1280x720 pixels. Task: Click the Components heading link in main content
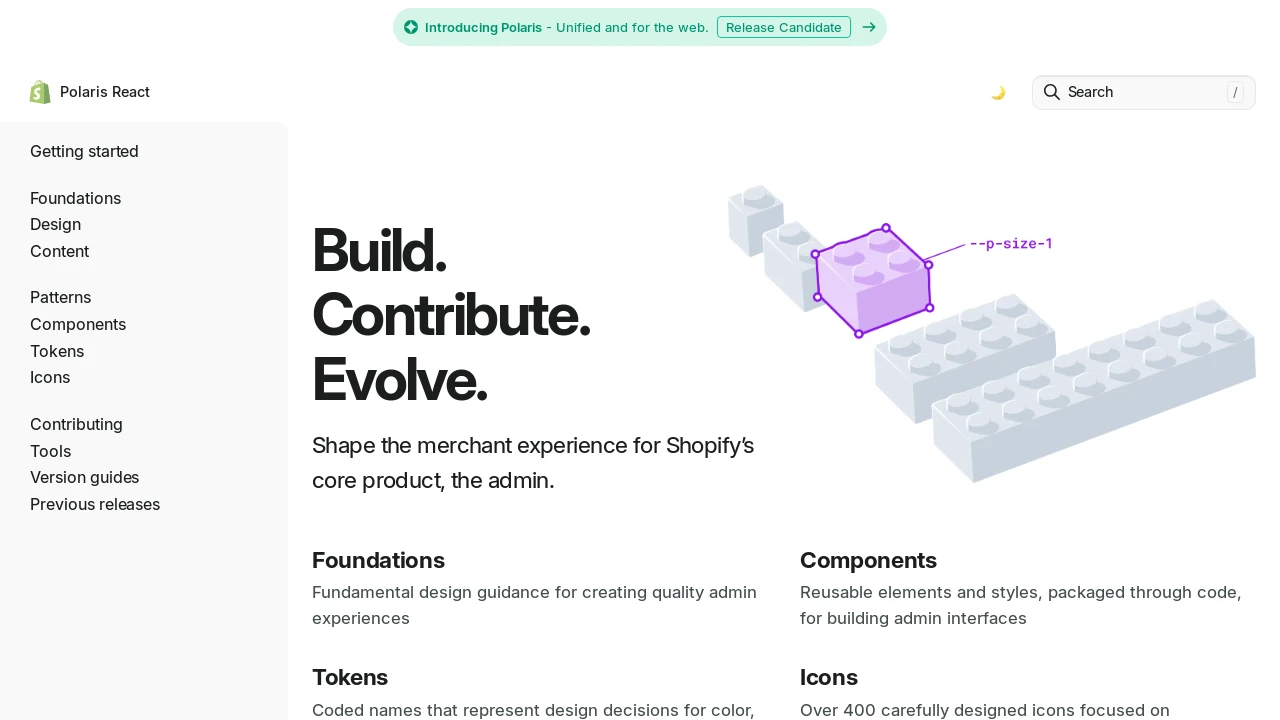pos(868,560)
